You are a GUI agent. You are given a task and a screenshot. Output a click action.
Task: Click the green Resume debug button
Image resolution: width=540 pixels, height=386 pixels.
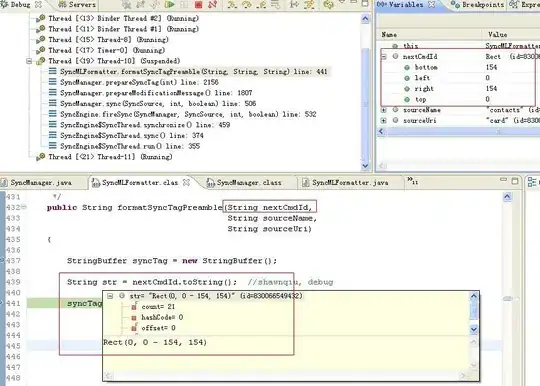[x=169, y=4]
